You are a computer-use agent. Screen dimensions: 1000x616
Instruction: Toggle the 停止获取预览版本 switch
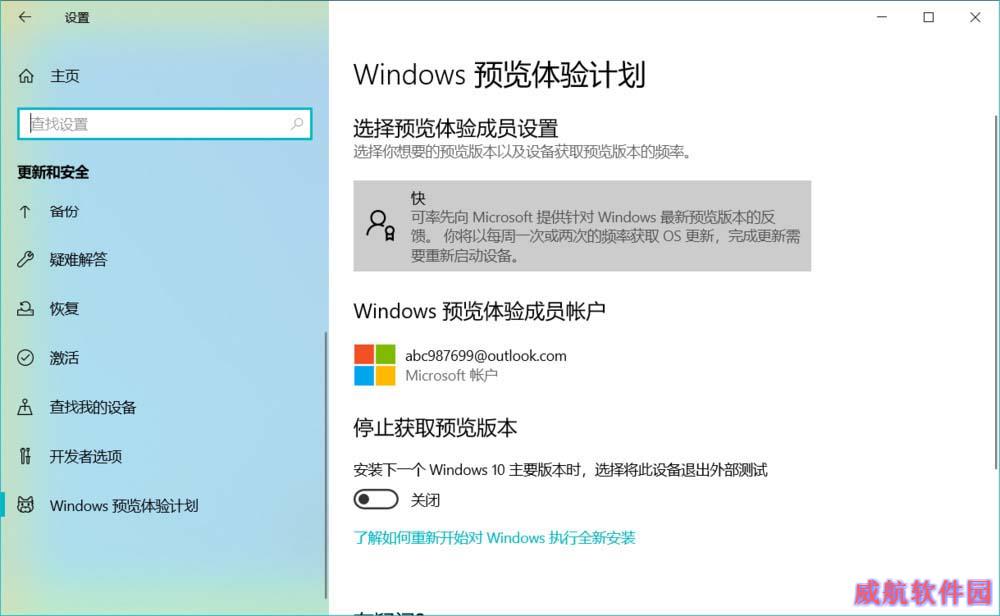coord(376,499)
